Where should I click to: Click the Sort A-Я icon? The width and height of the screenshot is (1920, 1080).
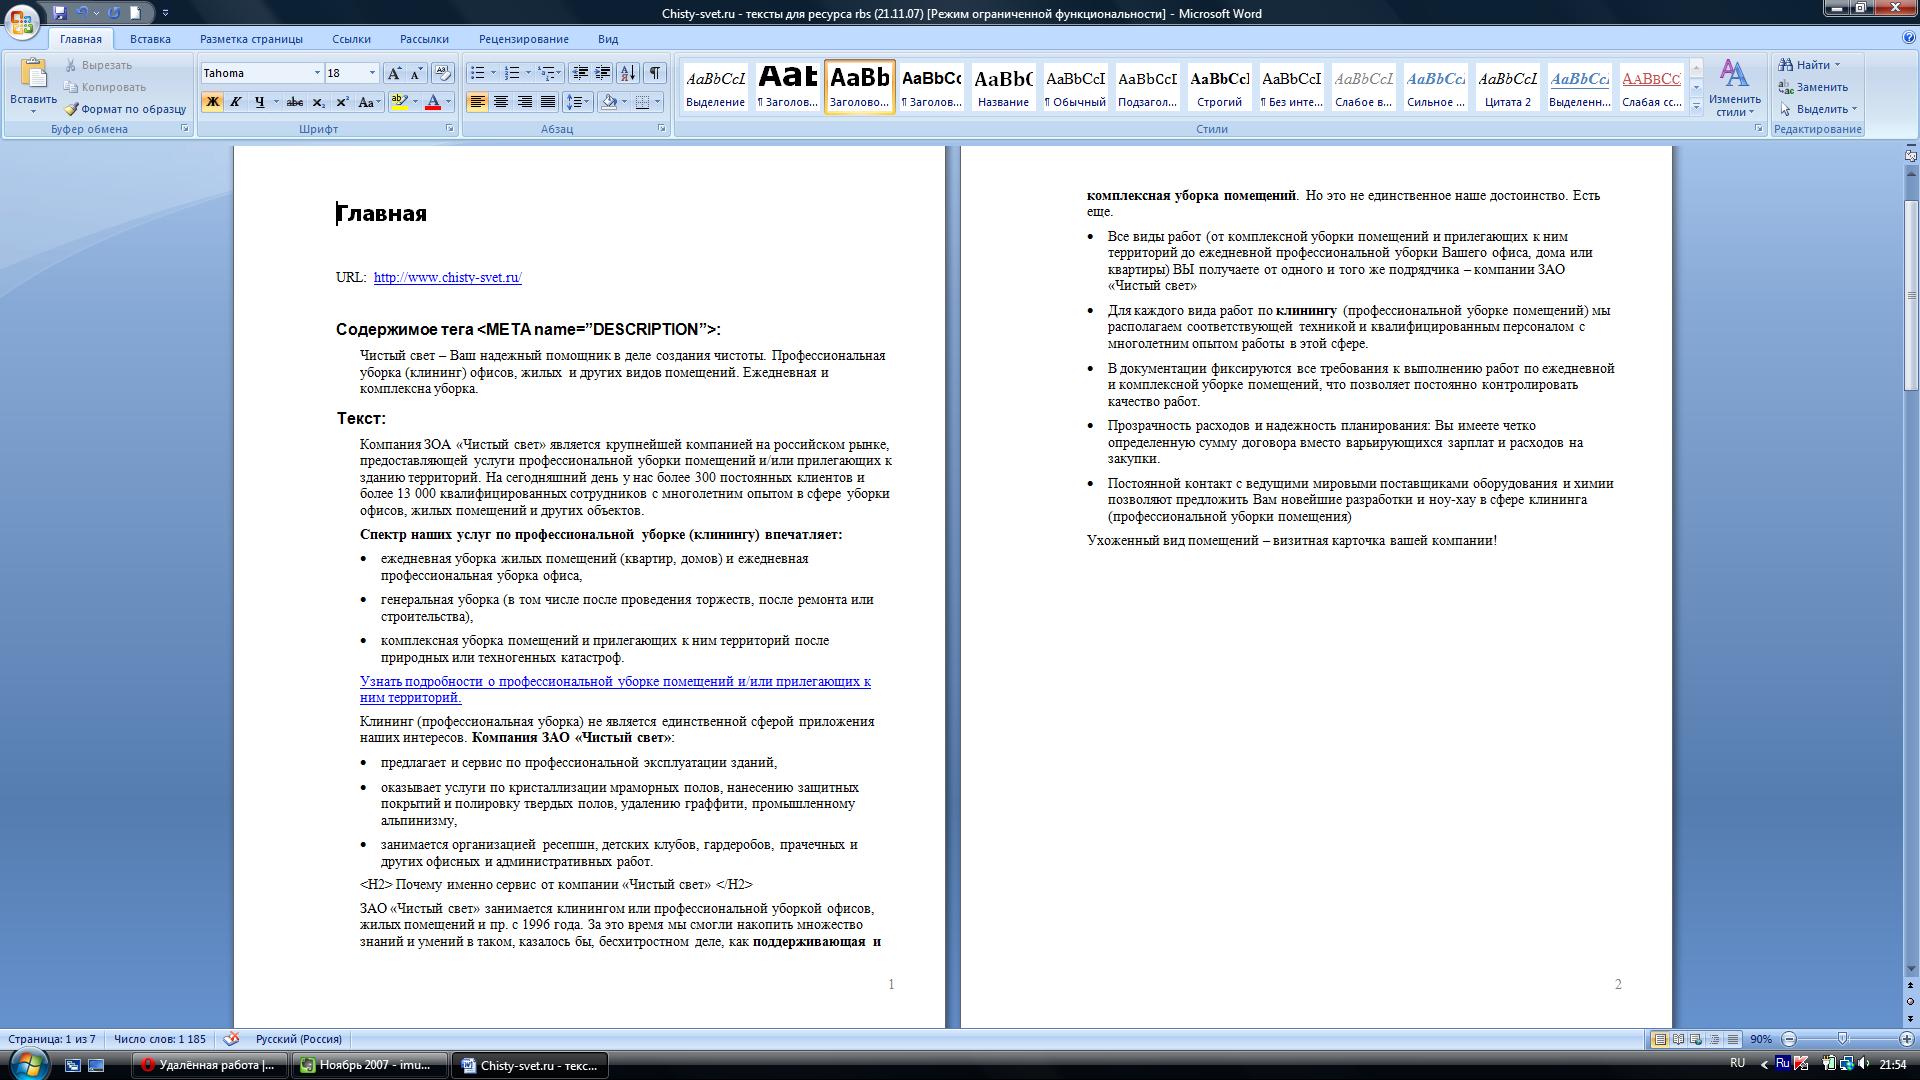click(628, 73)
